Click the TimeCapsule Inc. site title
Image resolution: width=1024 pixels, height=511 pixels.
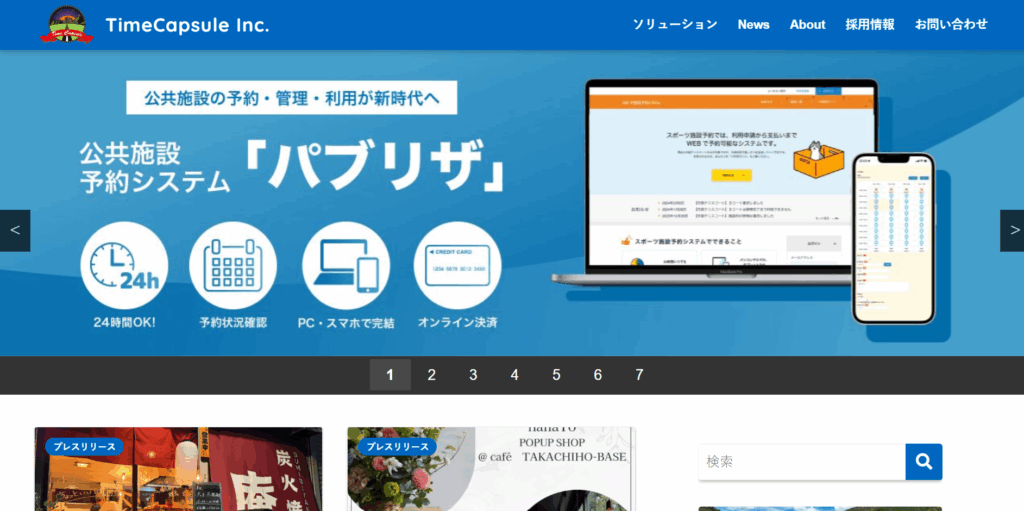coord(187,25)
